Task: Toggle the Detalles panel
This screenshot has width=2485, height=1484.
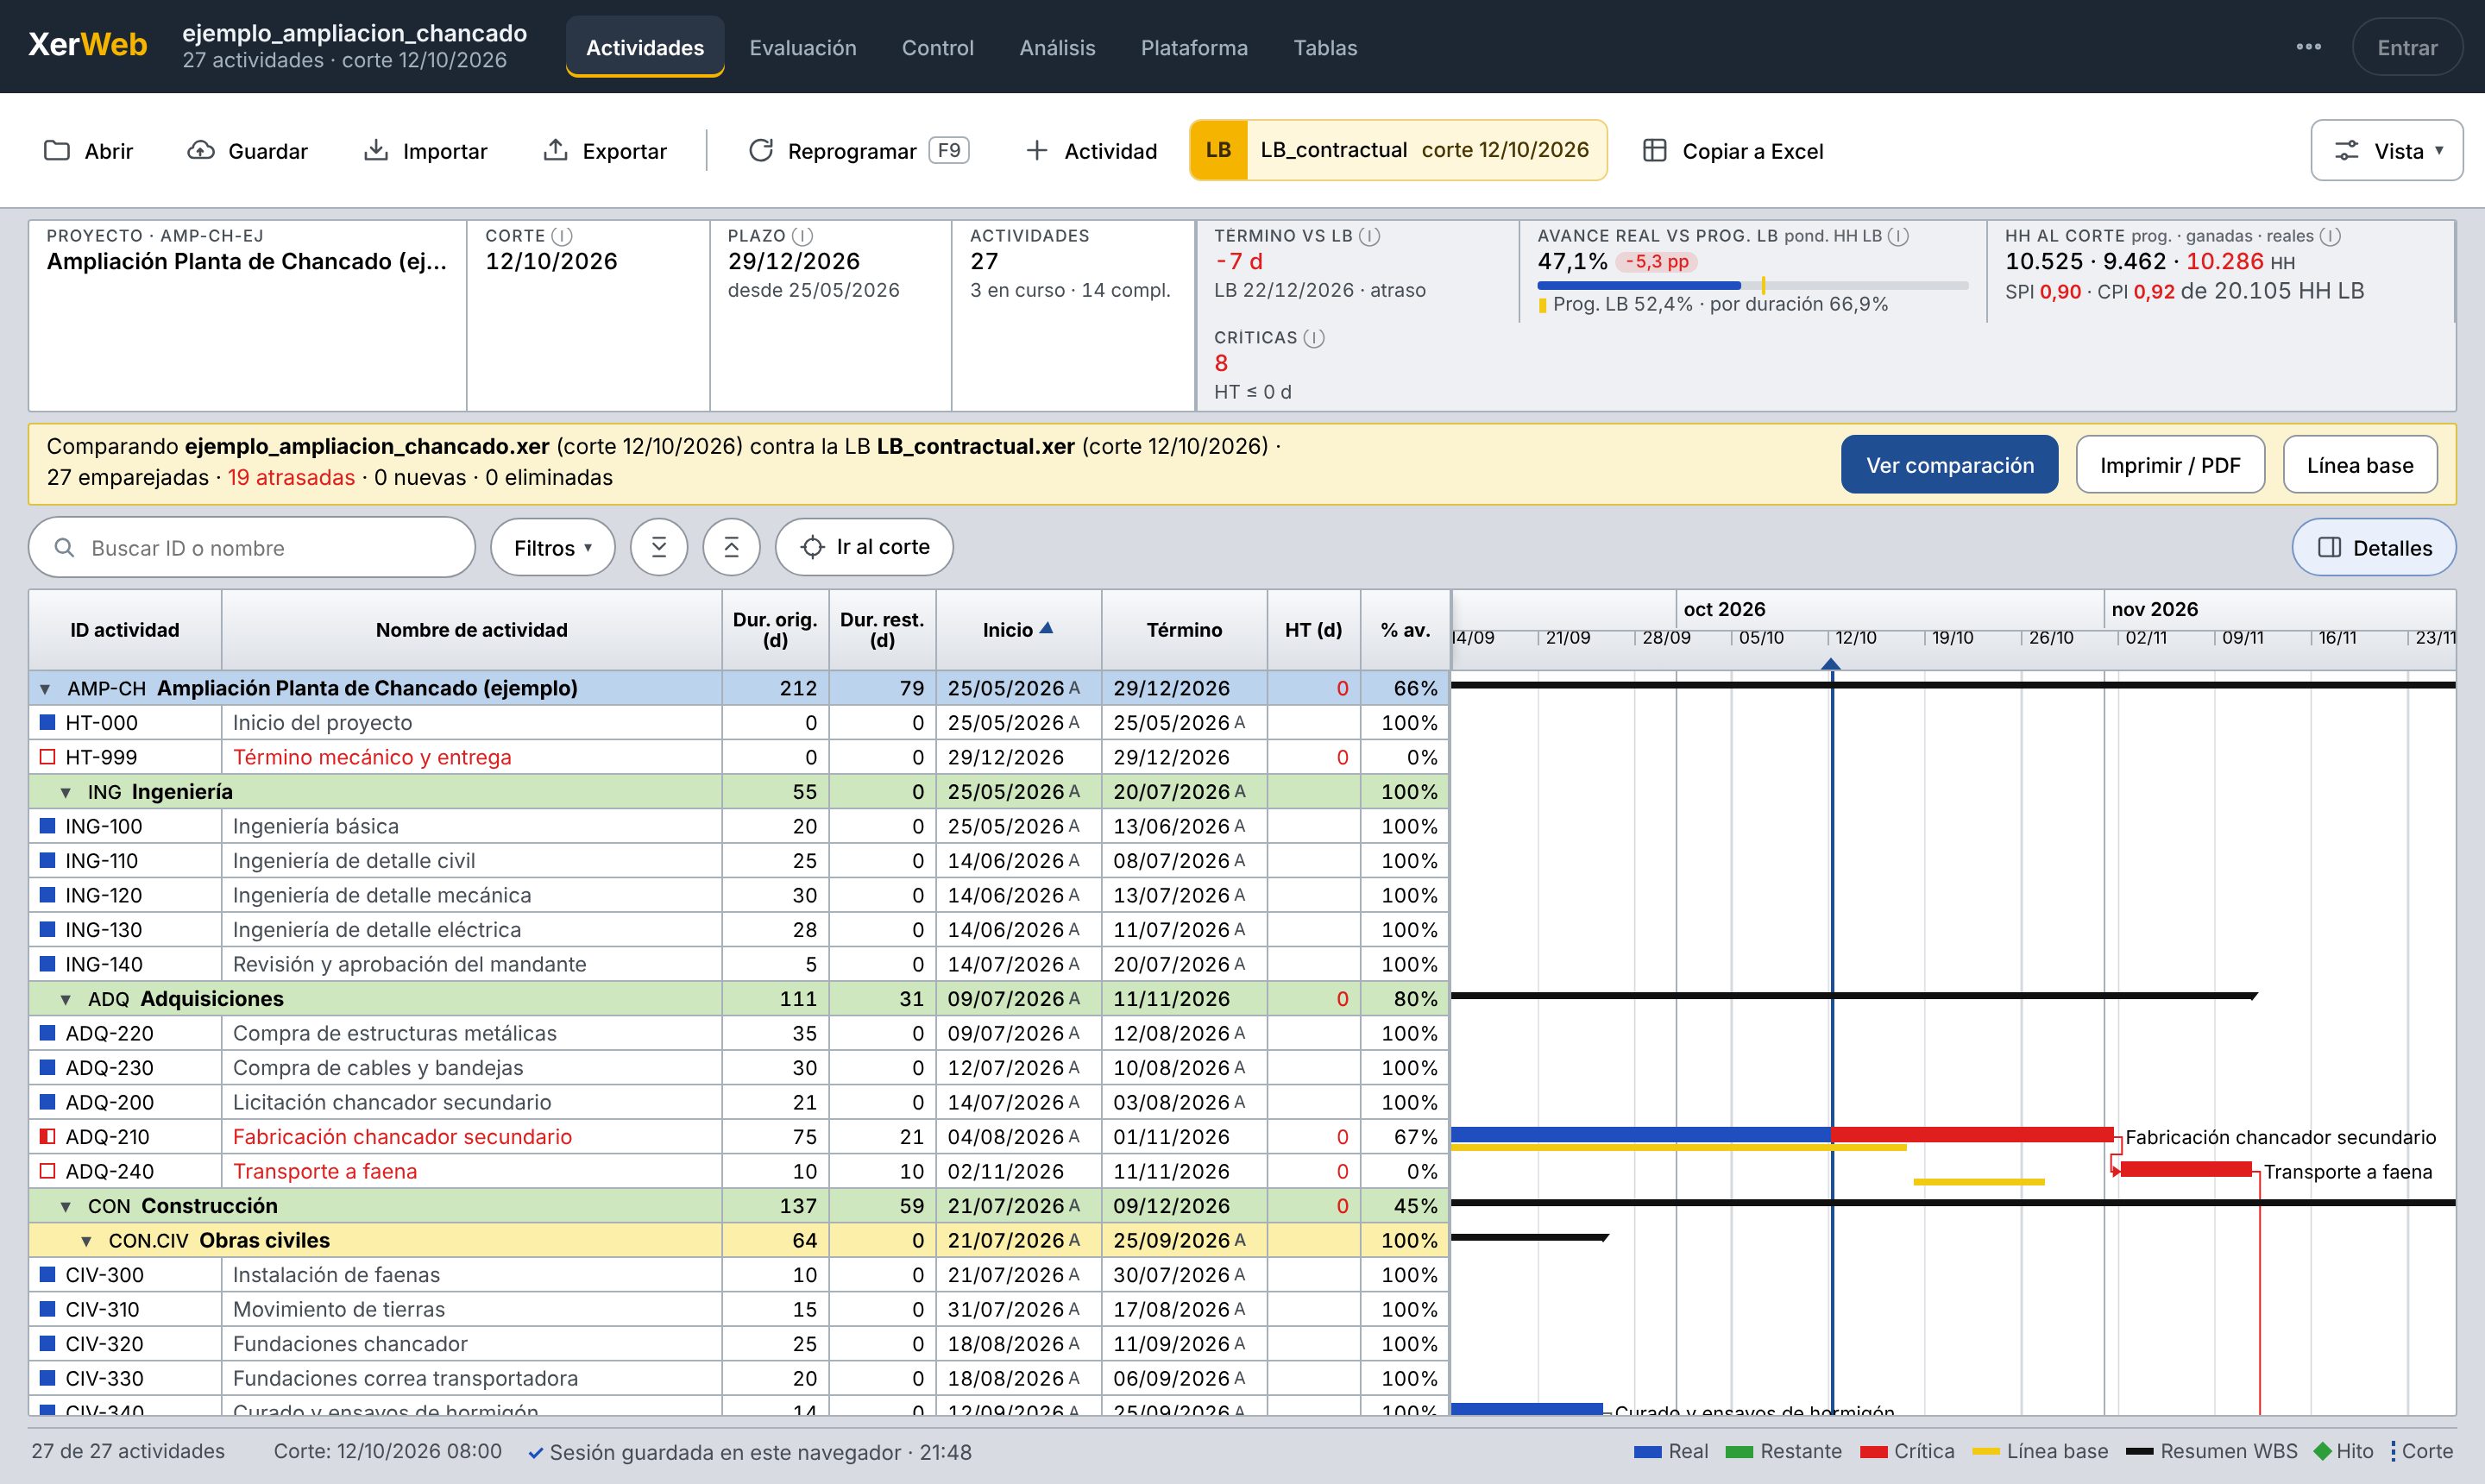Action: [2373, 547]
